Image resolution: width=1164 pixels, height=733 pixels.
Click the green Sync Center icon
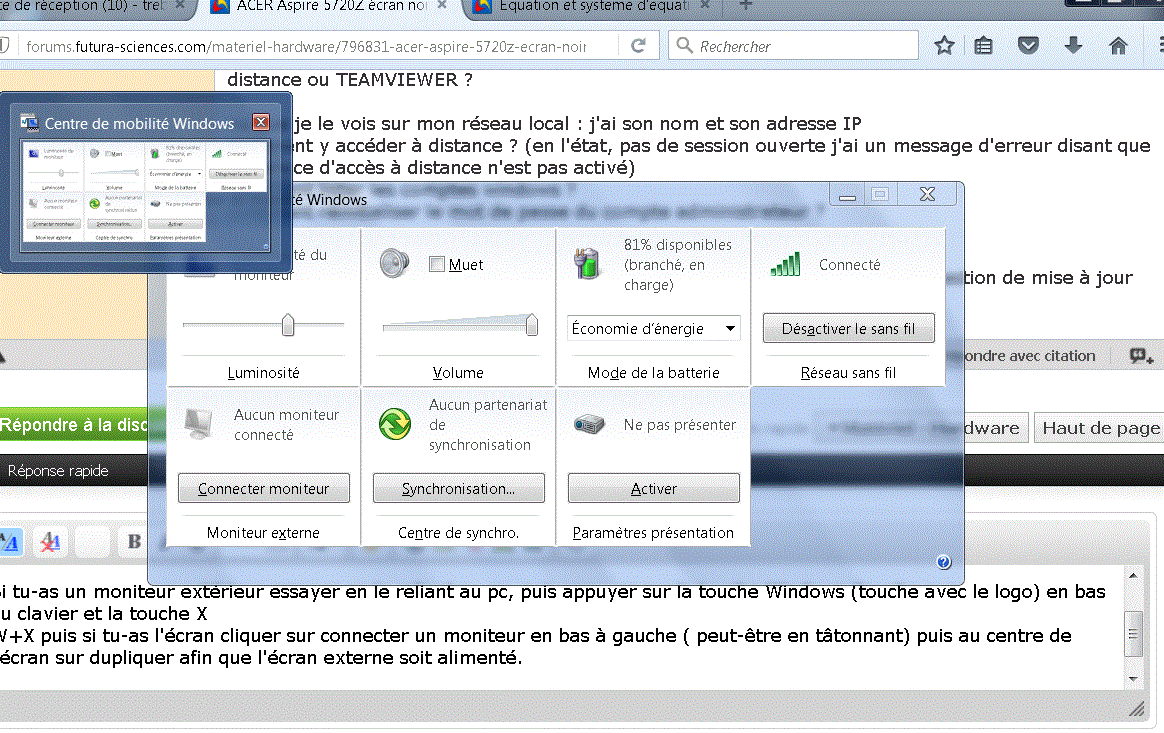pyautogui.click(x=394, y=424)
